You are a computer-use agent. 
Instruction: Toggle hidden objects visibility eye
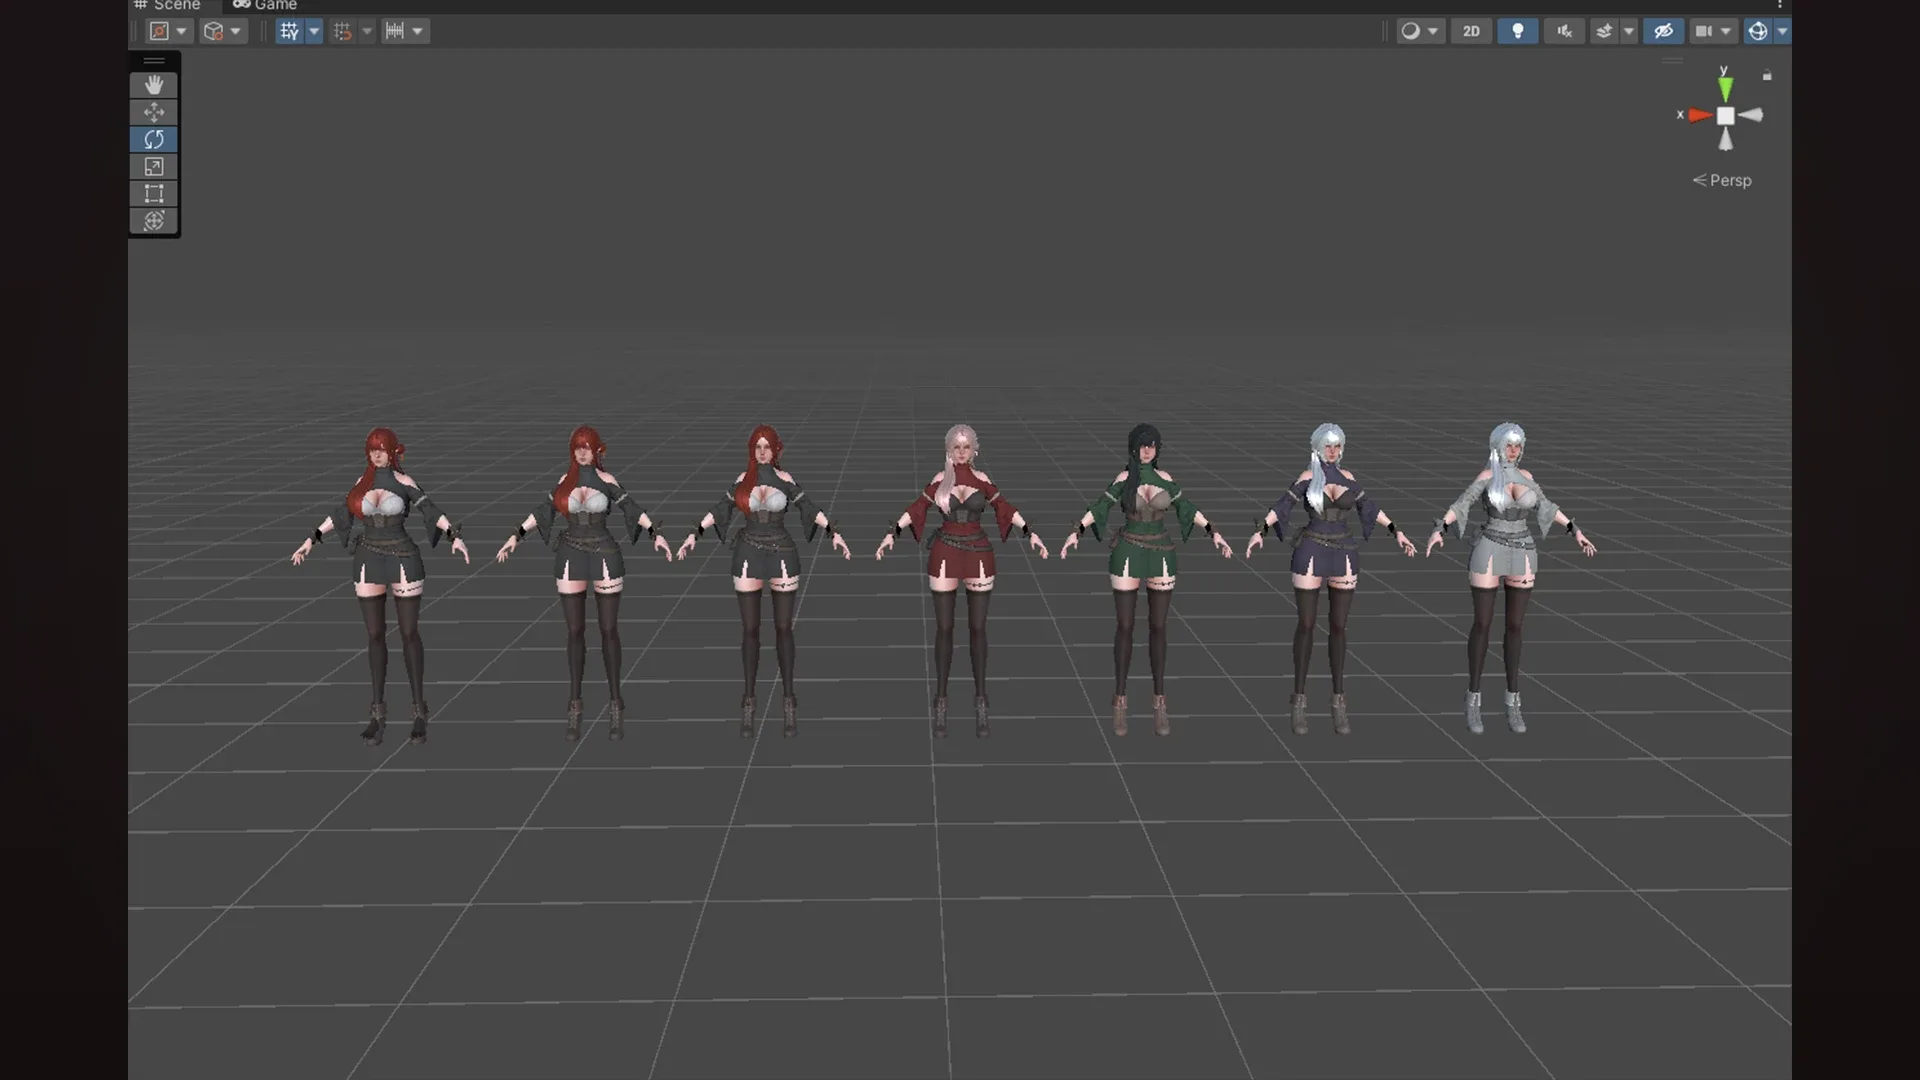(x=1663, y=31)
